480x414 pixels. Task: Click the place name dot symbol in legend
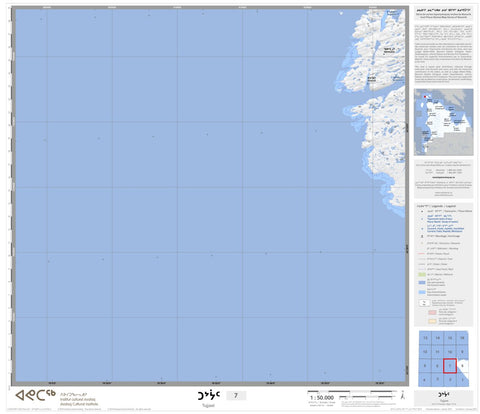click(422, 211)
